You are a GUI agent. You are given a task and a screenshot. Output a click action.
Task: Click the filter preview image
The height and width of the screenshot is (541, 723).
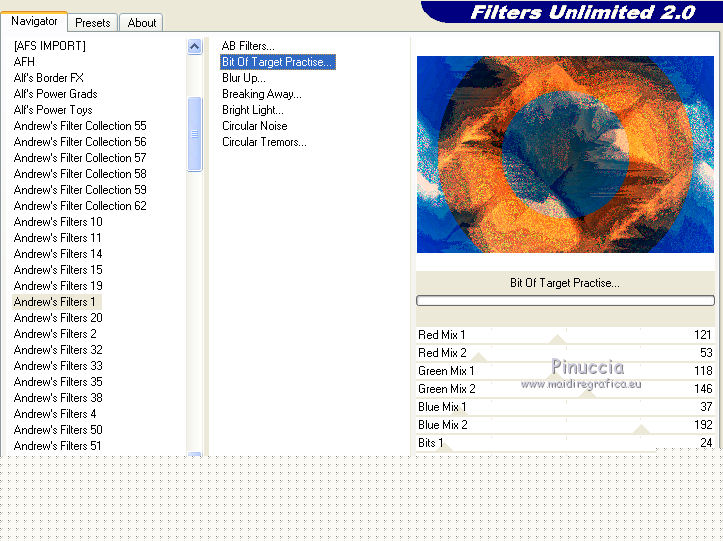point(565,155)
